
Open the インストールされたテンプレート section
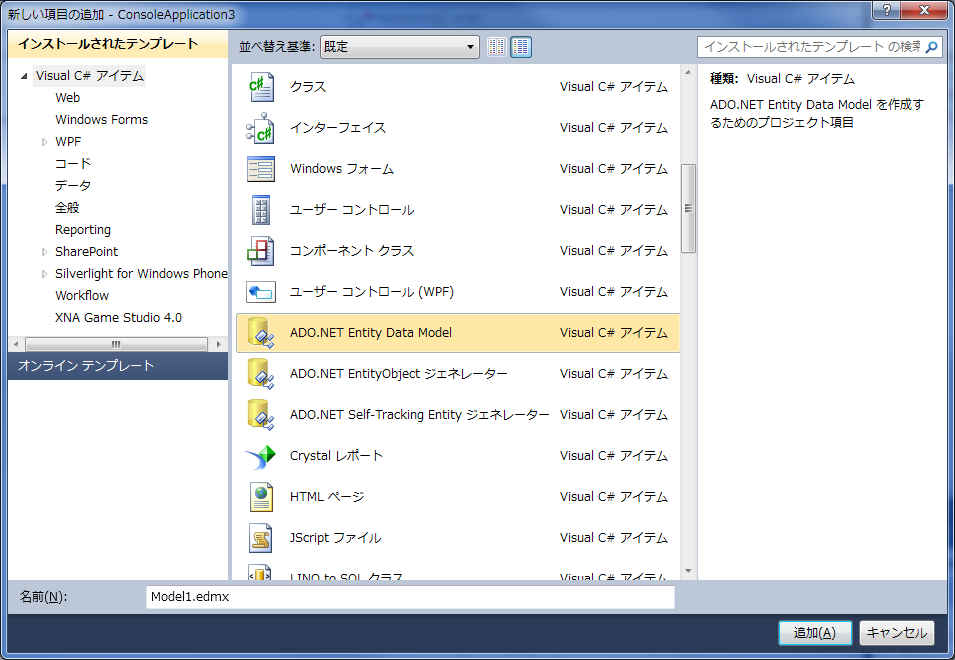(x=118, y=44)
